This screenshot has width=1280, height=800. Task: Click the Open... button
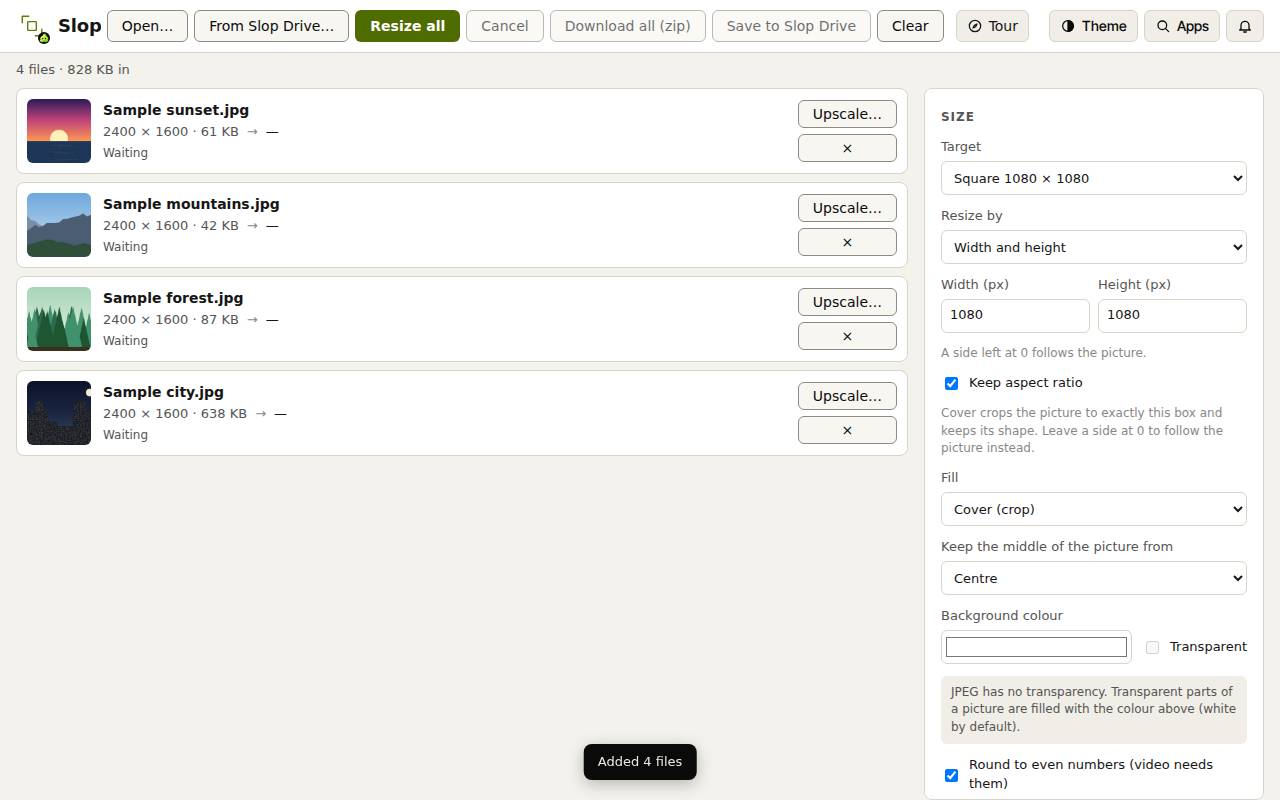(147, 26)
